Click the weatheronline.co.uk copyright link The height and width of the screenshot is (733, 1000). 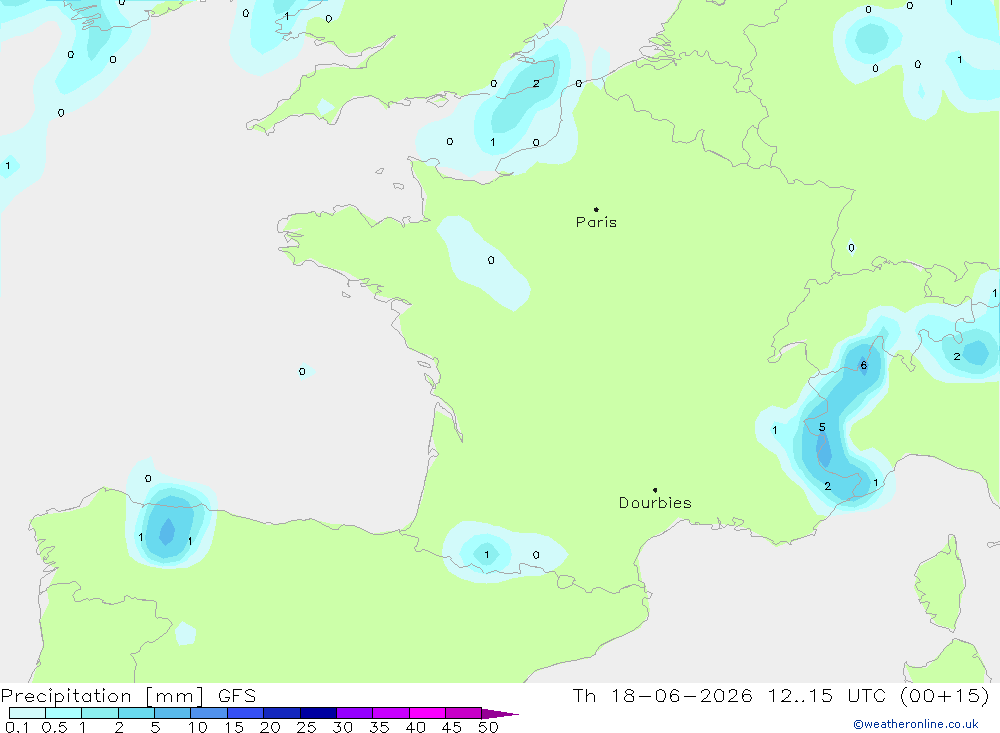coord(916,724)
